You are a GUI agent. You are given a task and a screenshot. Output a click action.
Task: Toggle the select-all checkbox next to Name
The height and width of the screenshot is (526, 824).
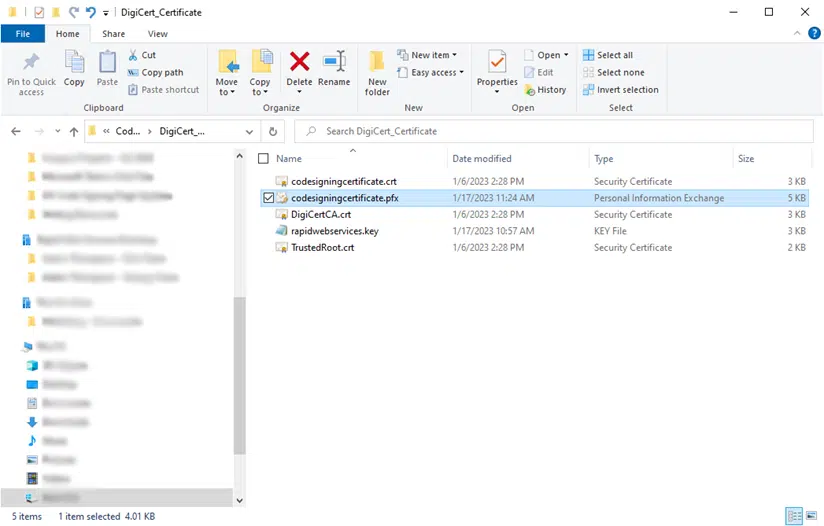pos(263,159)
